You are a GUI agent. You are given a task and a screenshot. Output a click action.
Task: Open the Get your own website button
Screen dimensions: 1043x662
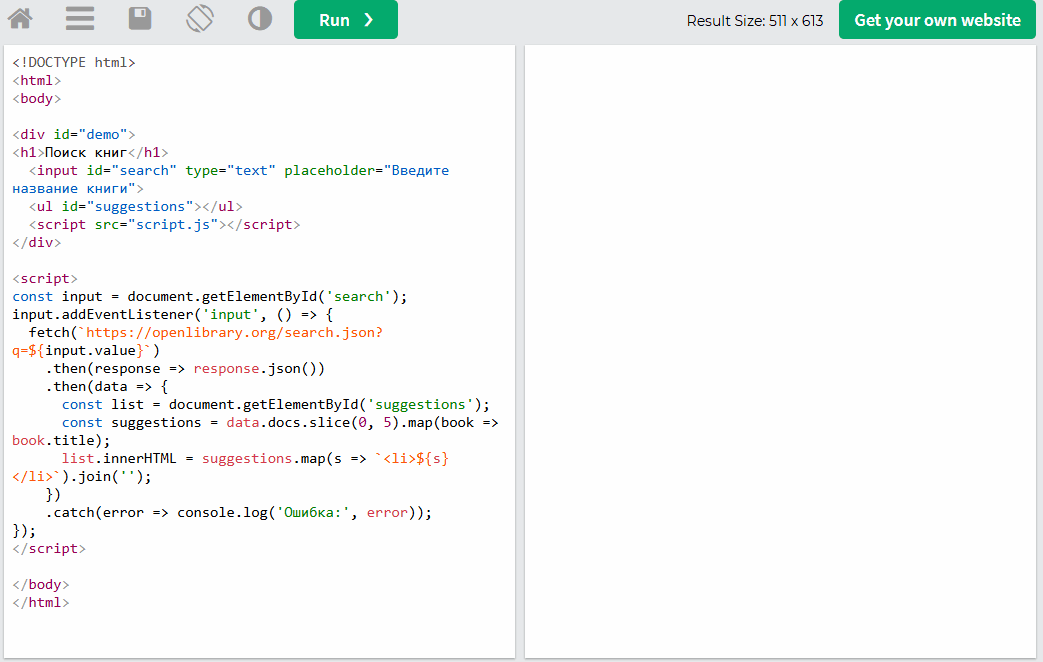coord(937,19)
